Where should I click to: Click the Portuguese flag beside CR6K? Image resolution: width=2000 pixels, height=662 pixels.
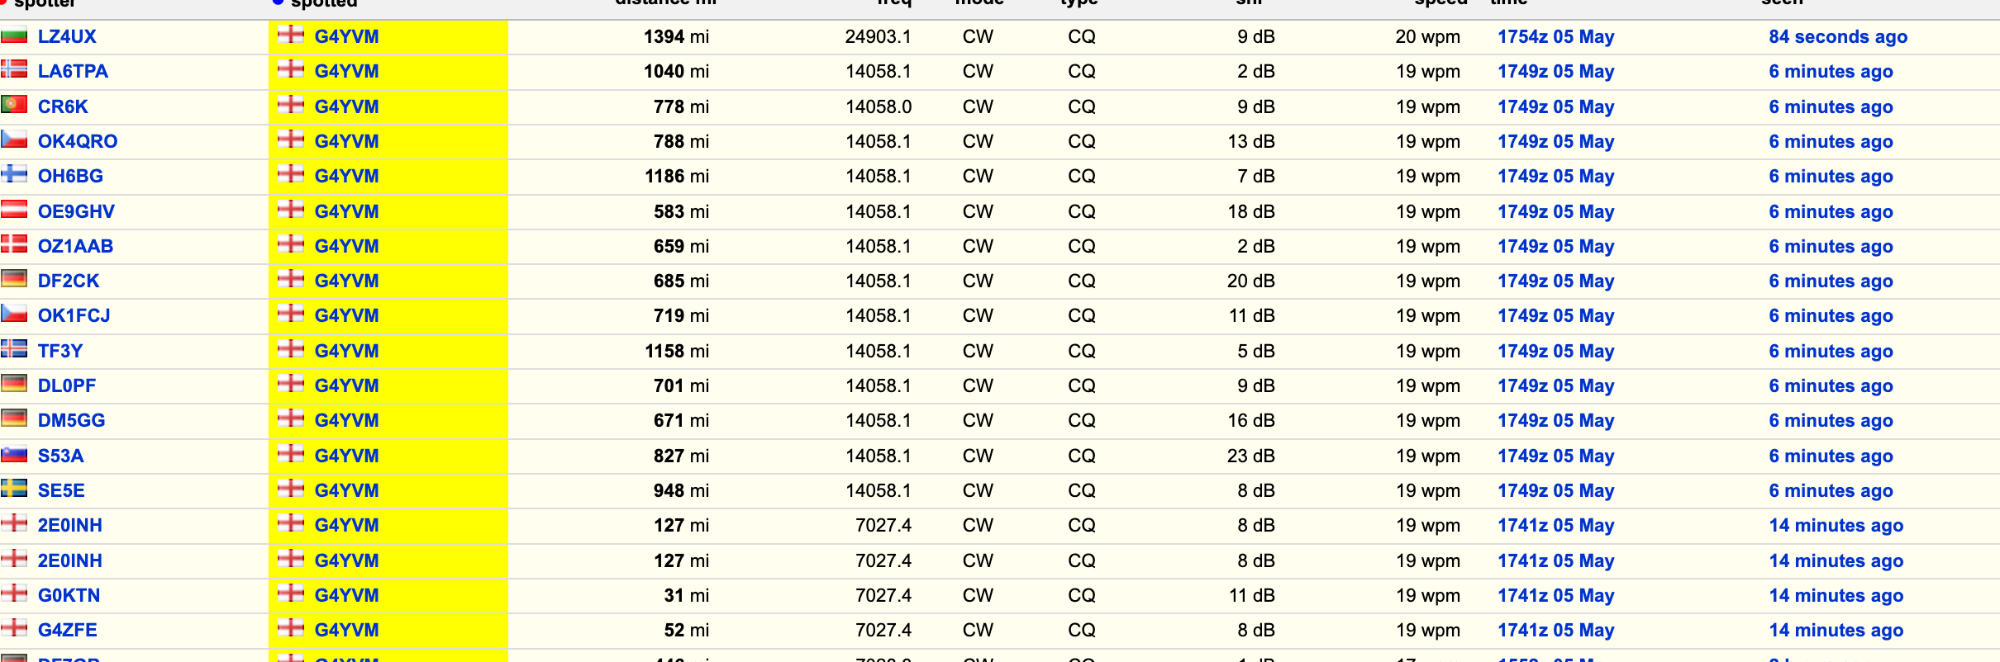click(x=14, y=105)
